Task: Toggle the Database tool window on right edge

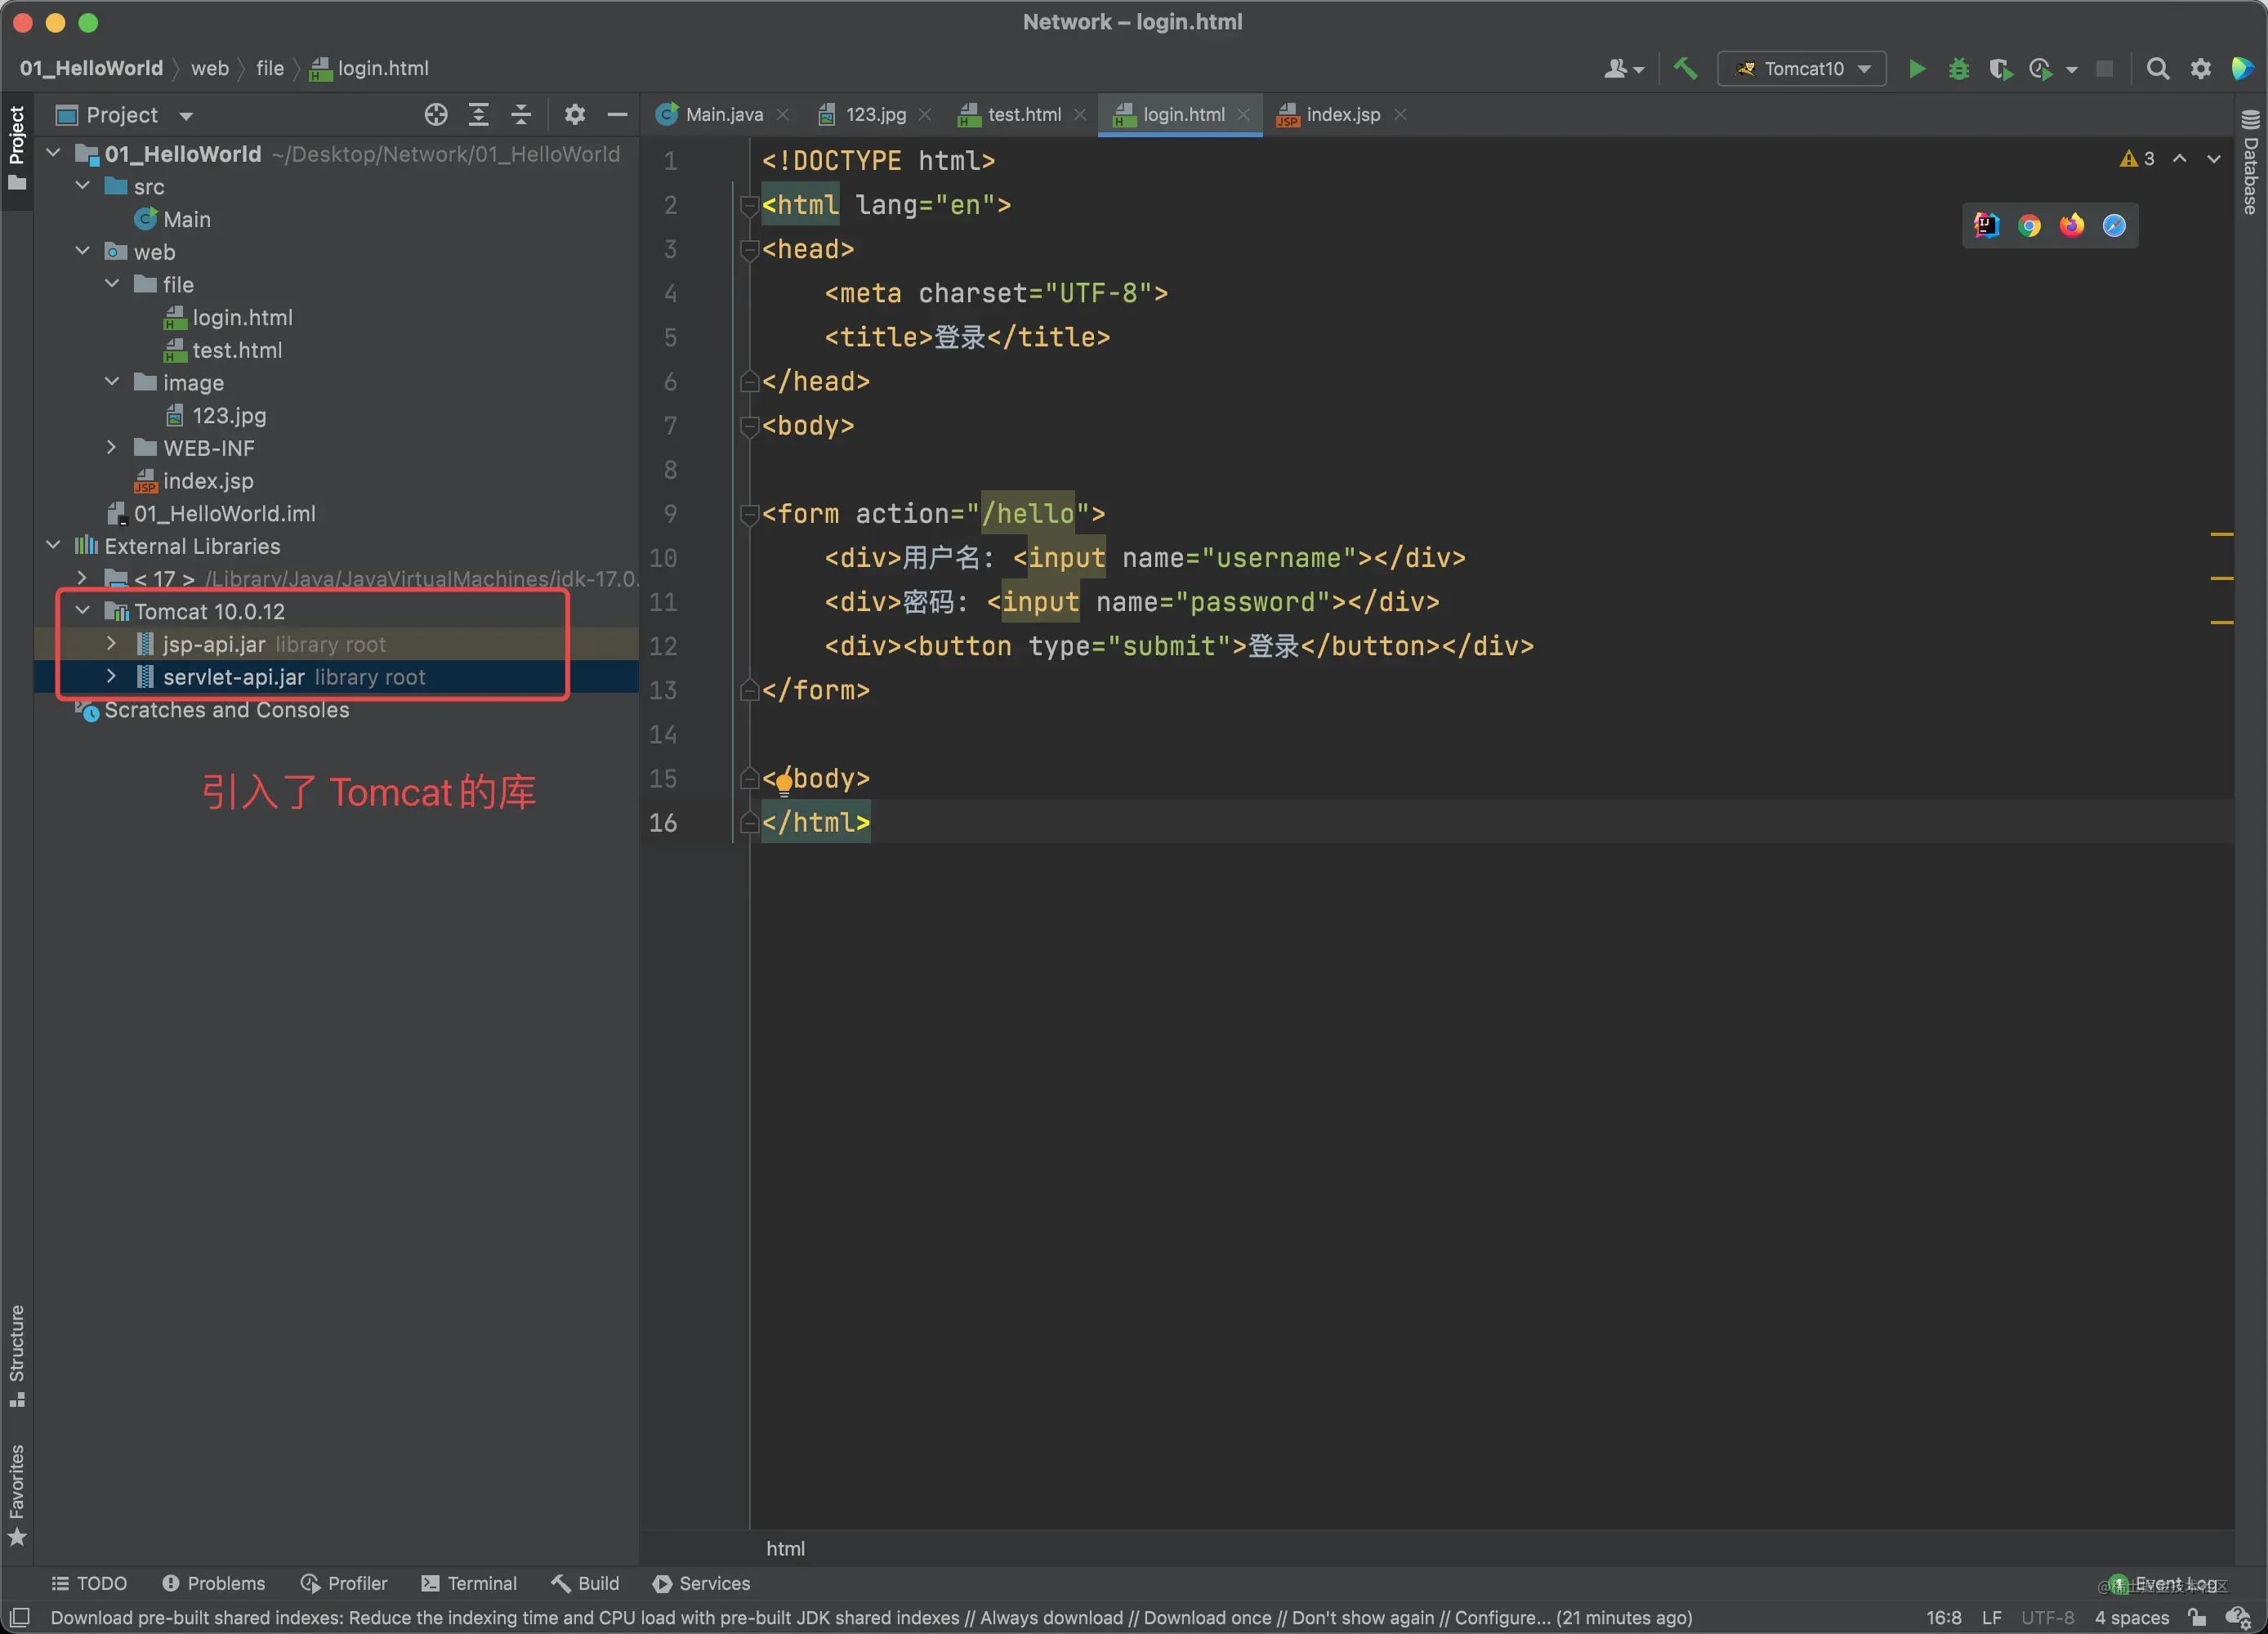Action: [2250, 161]
